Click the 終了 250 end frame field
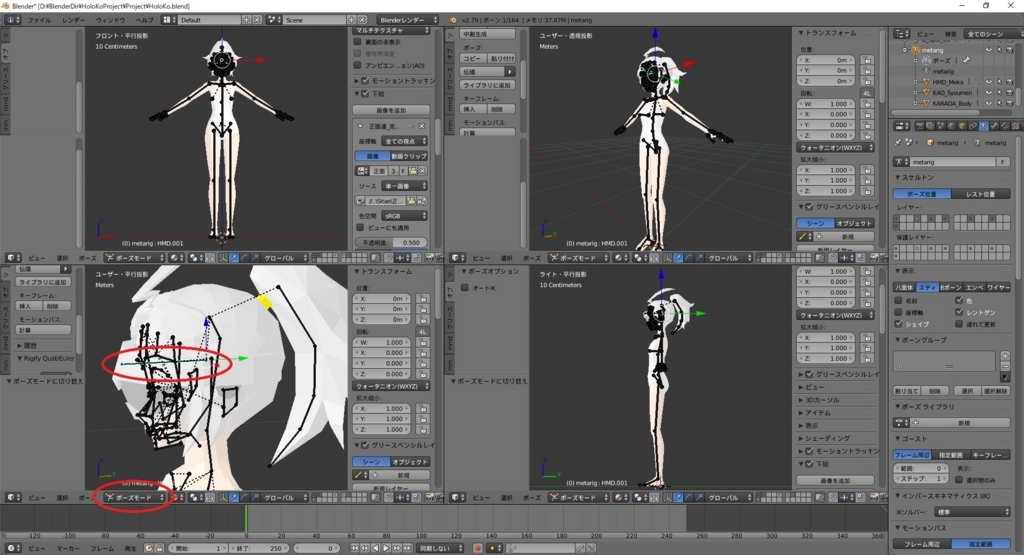Screen dimensions: 1024x555 (260, 548)
